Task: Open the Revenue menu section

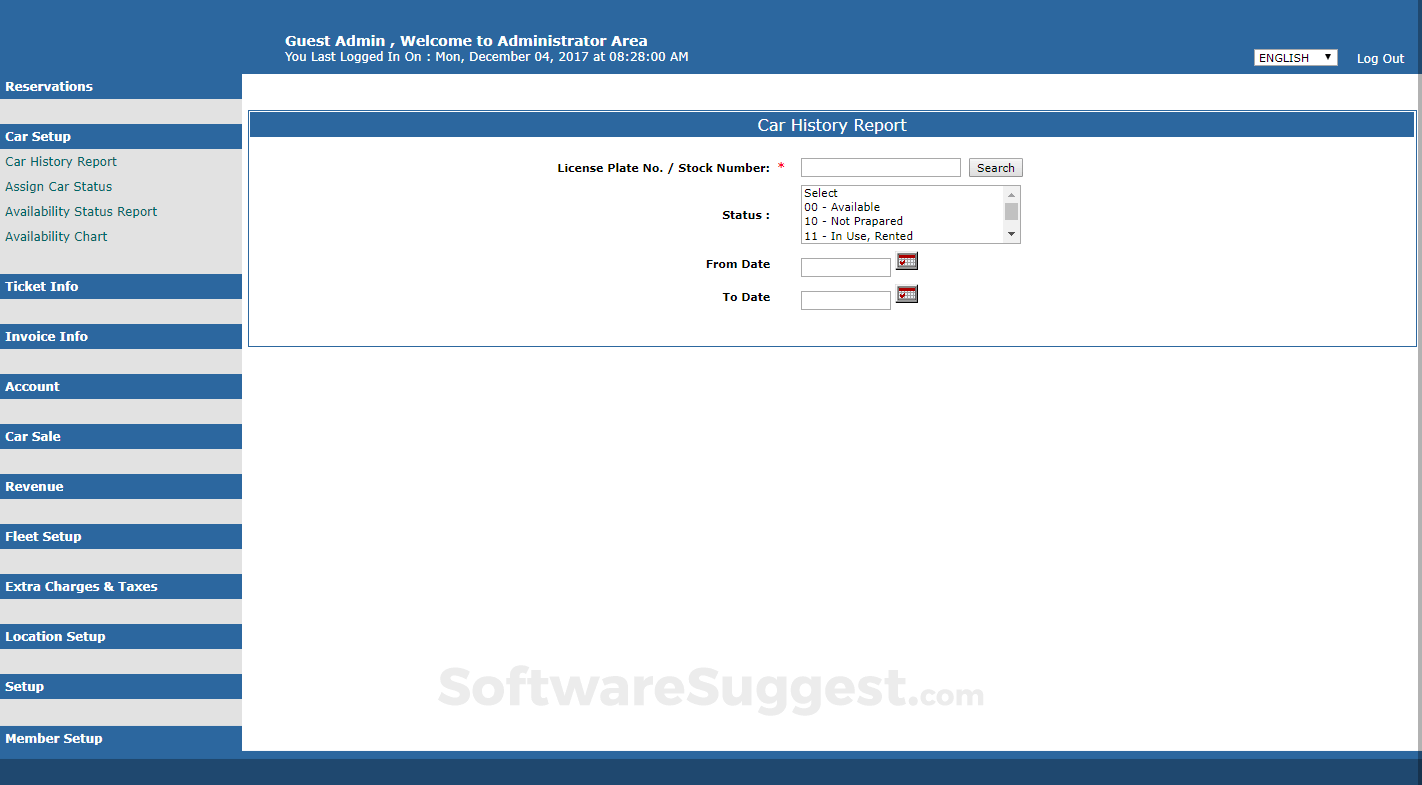Action: pos(34,486)
